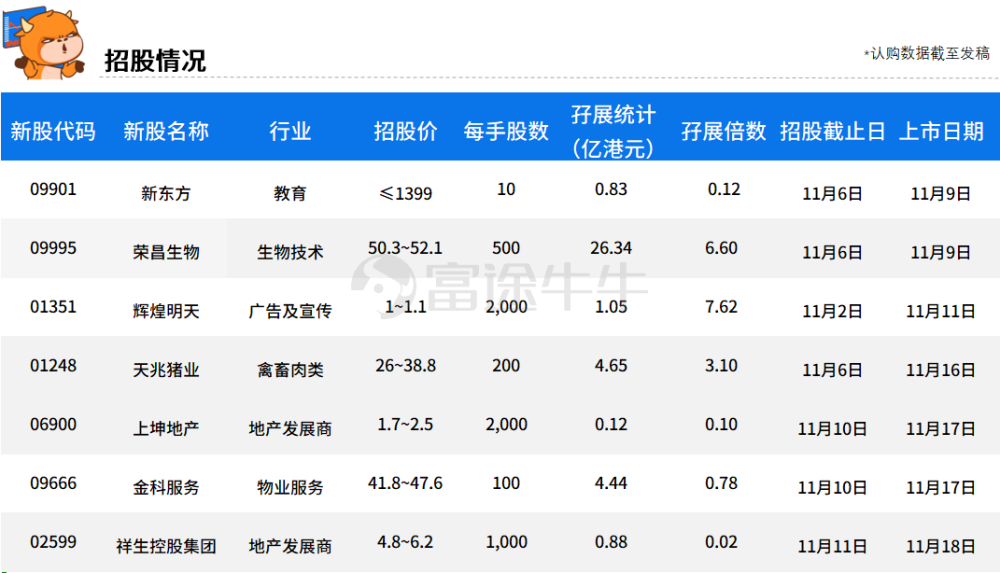Click the 每手股数 column header
This screenshot has width=1000, height=573.
506,131
